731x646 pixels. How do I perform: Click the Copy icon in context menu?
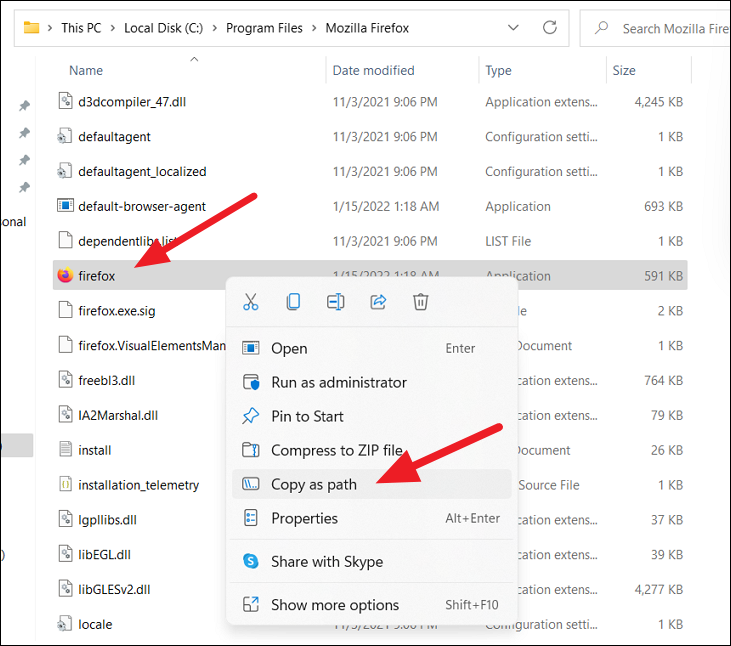click(293, 302)
